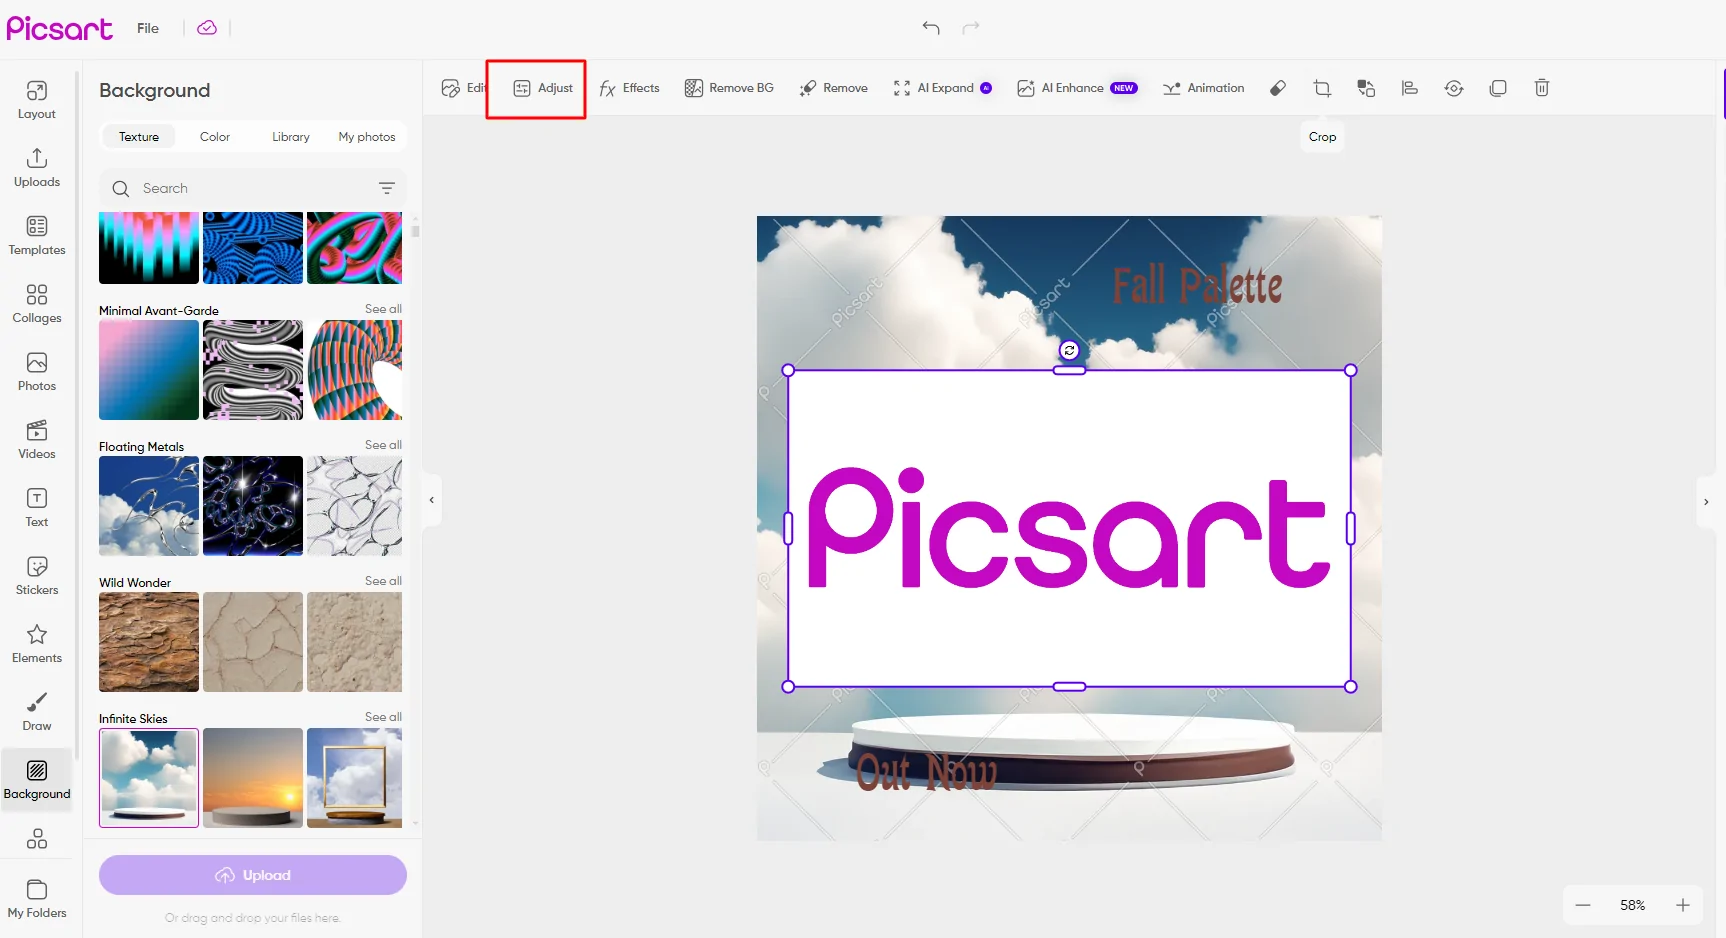Image resolution: width=1726 pixels, height=938 pixels.
Task: Open the Layout panel
Action: (37, 100)
